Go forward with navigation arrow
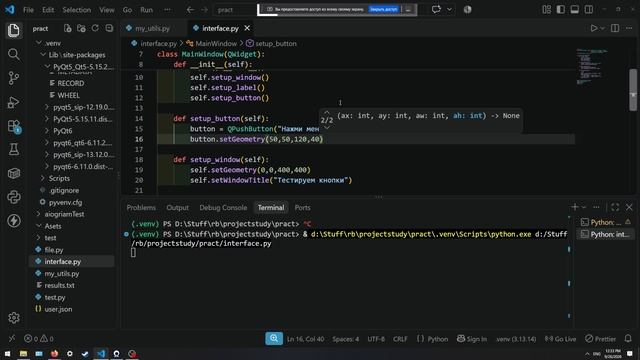 point(204,9)
